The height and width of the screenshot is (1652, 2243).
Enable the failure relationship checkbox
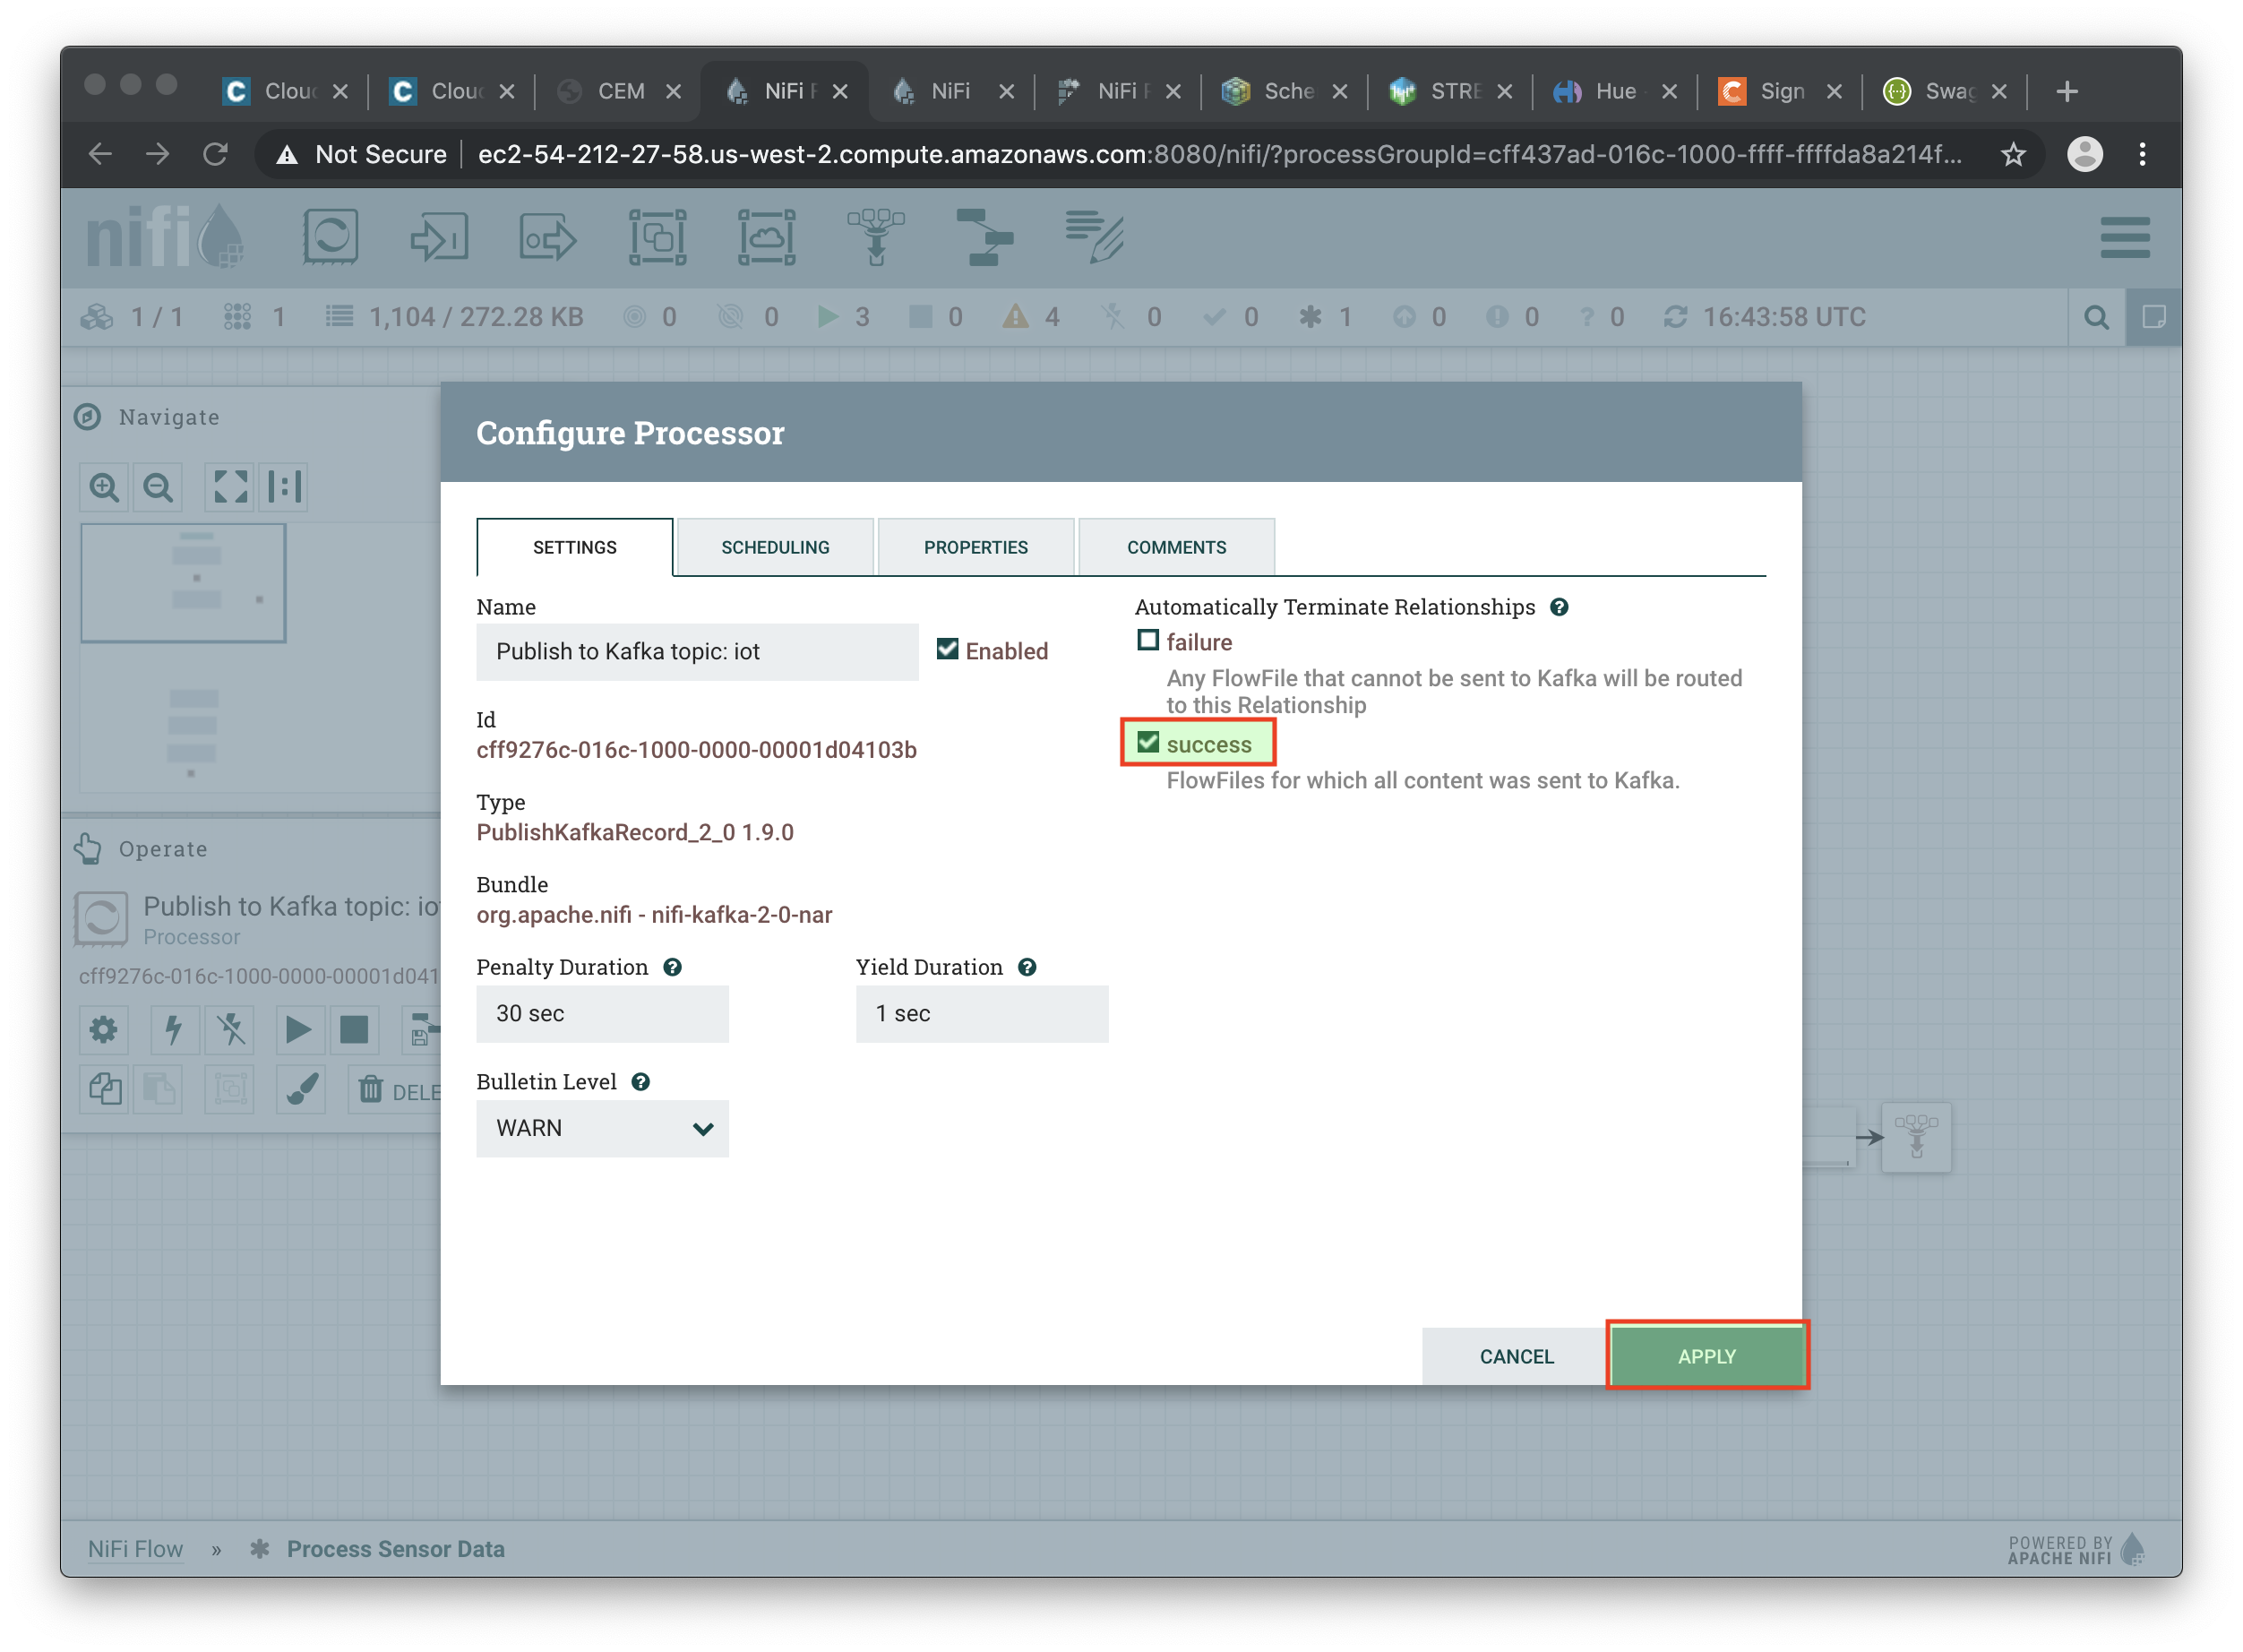[1147, 642]
